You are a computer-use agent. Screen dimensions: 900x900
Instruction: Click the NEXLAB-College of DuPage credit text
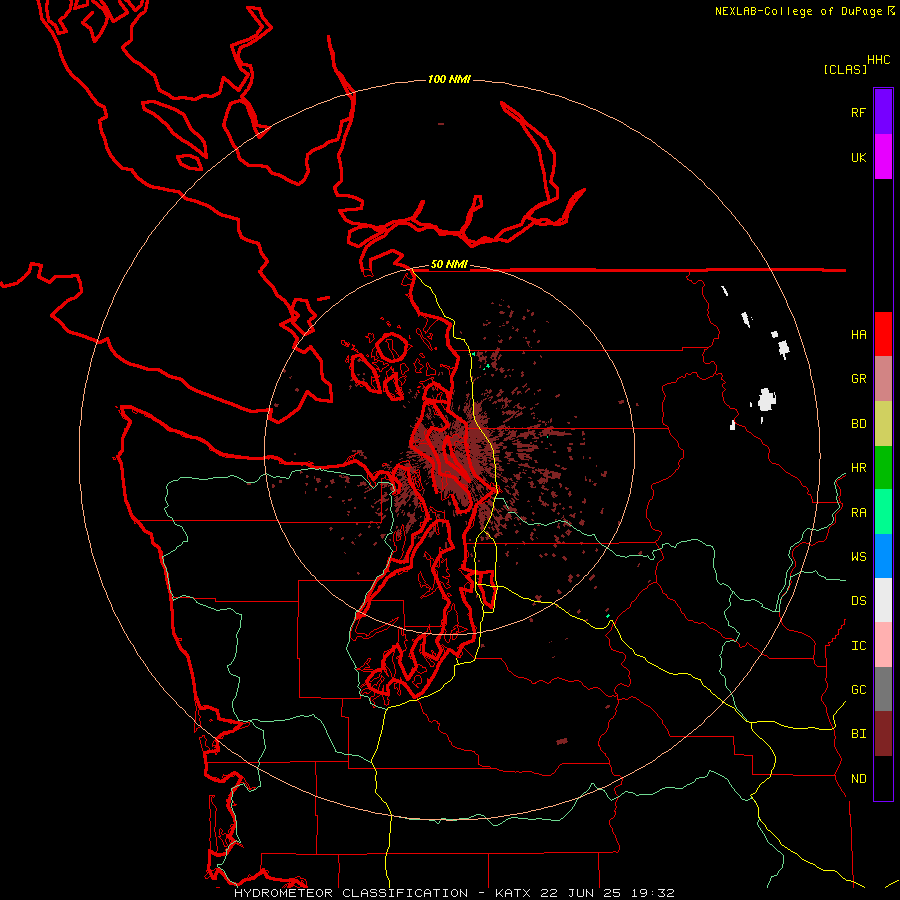804,11
